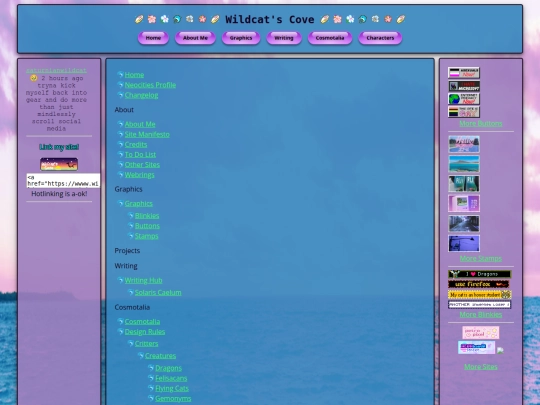Viewport: 540px width, 405px height.
Task: Open the Site Manifesto link
Action: click(x=147, y=134)
